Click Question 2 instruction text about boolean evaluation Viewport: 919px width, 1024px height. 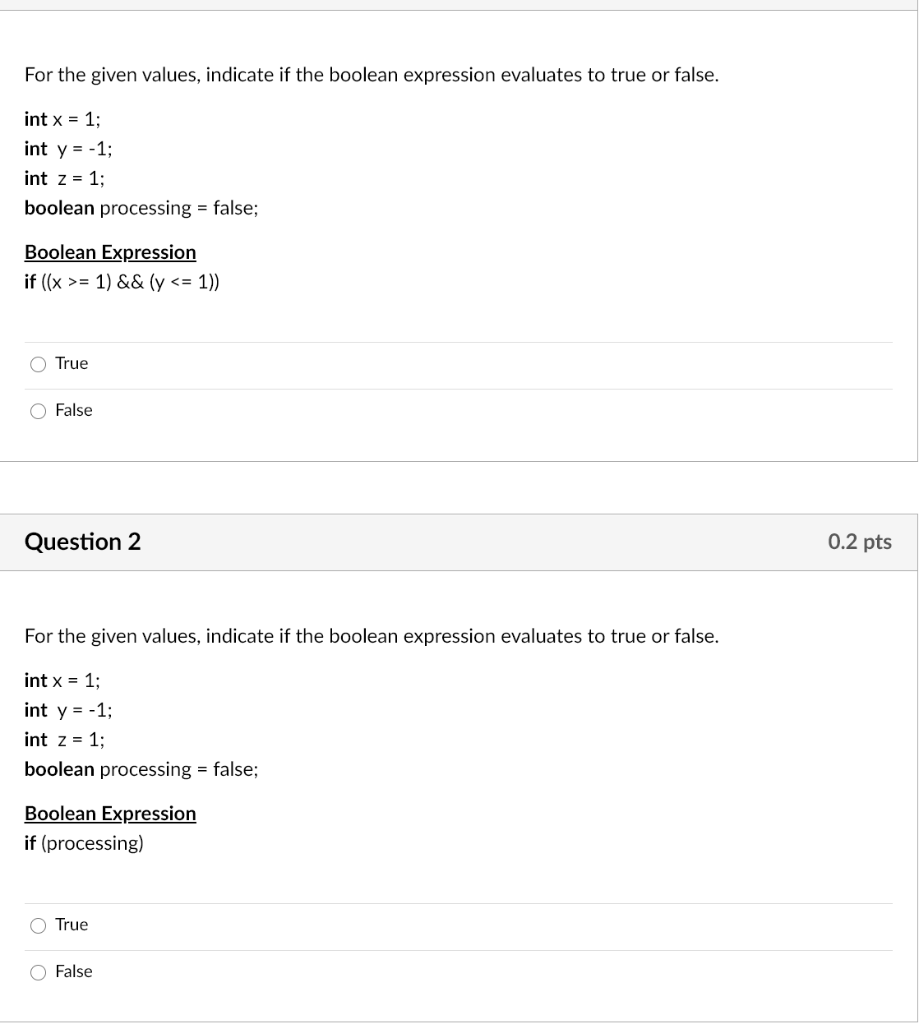click(370, 636)
